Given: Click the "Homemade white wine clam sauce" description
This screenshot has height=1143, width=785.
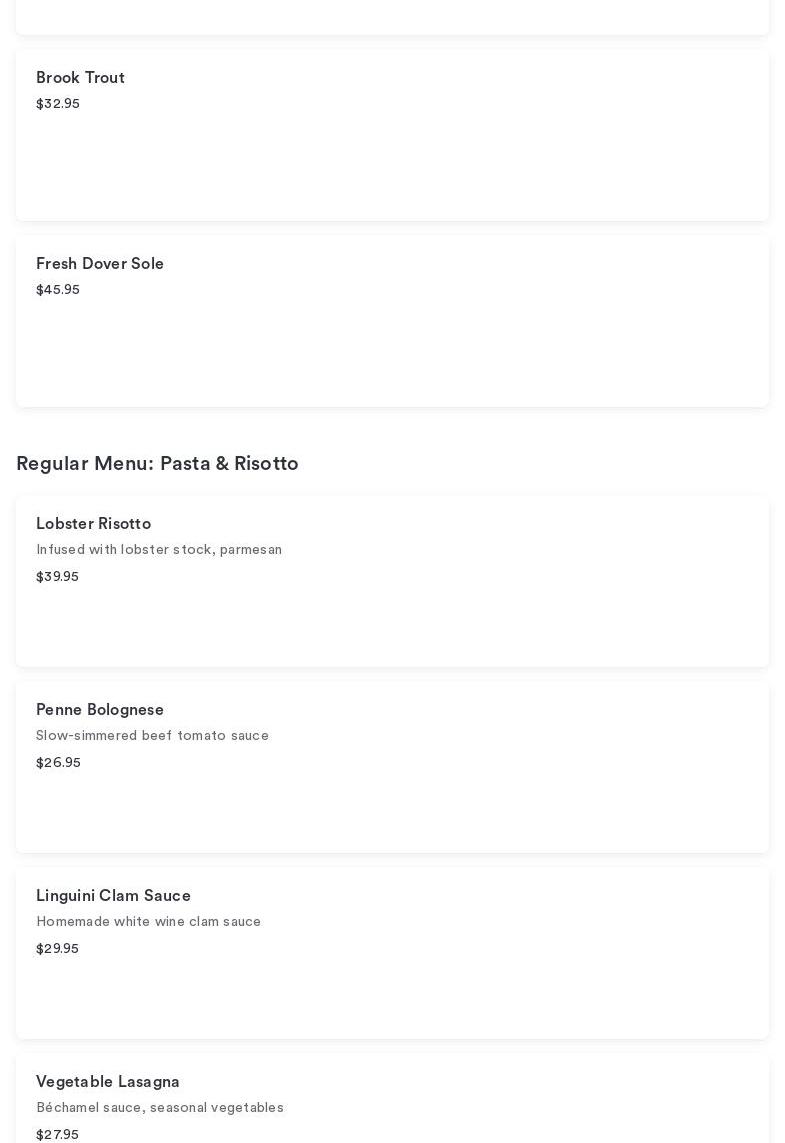Looking at the screenshot, I should 148,922.
